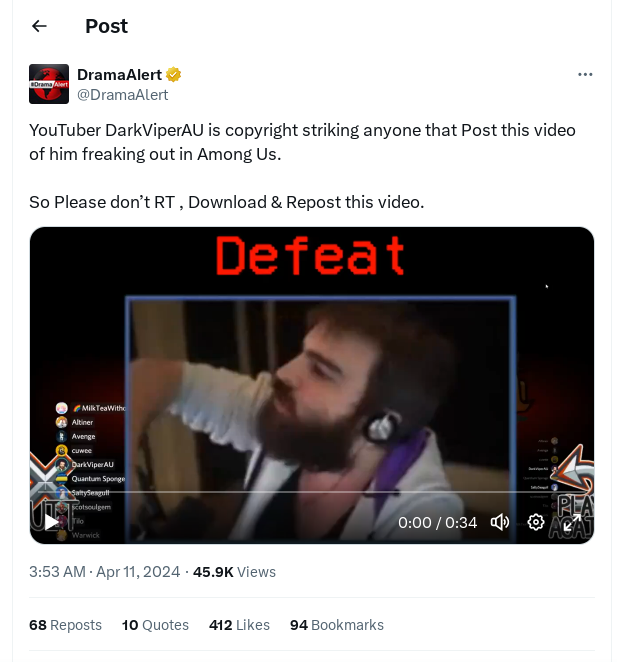Seek on the video progress bar
617x662 pixels.
[312, 492]
